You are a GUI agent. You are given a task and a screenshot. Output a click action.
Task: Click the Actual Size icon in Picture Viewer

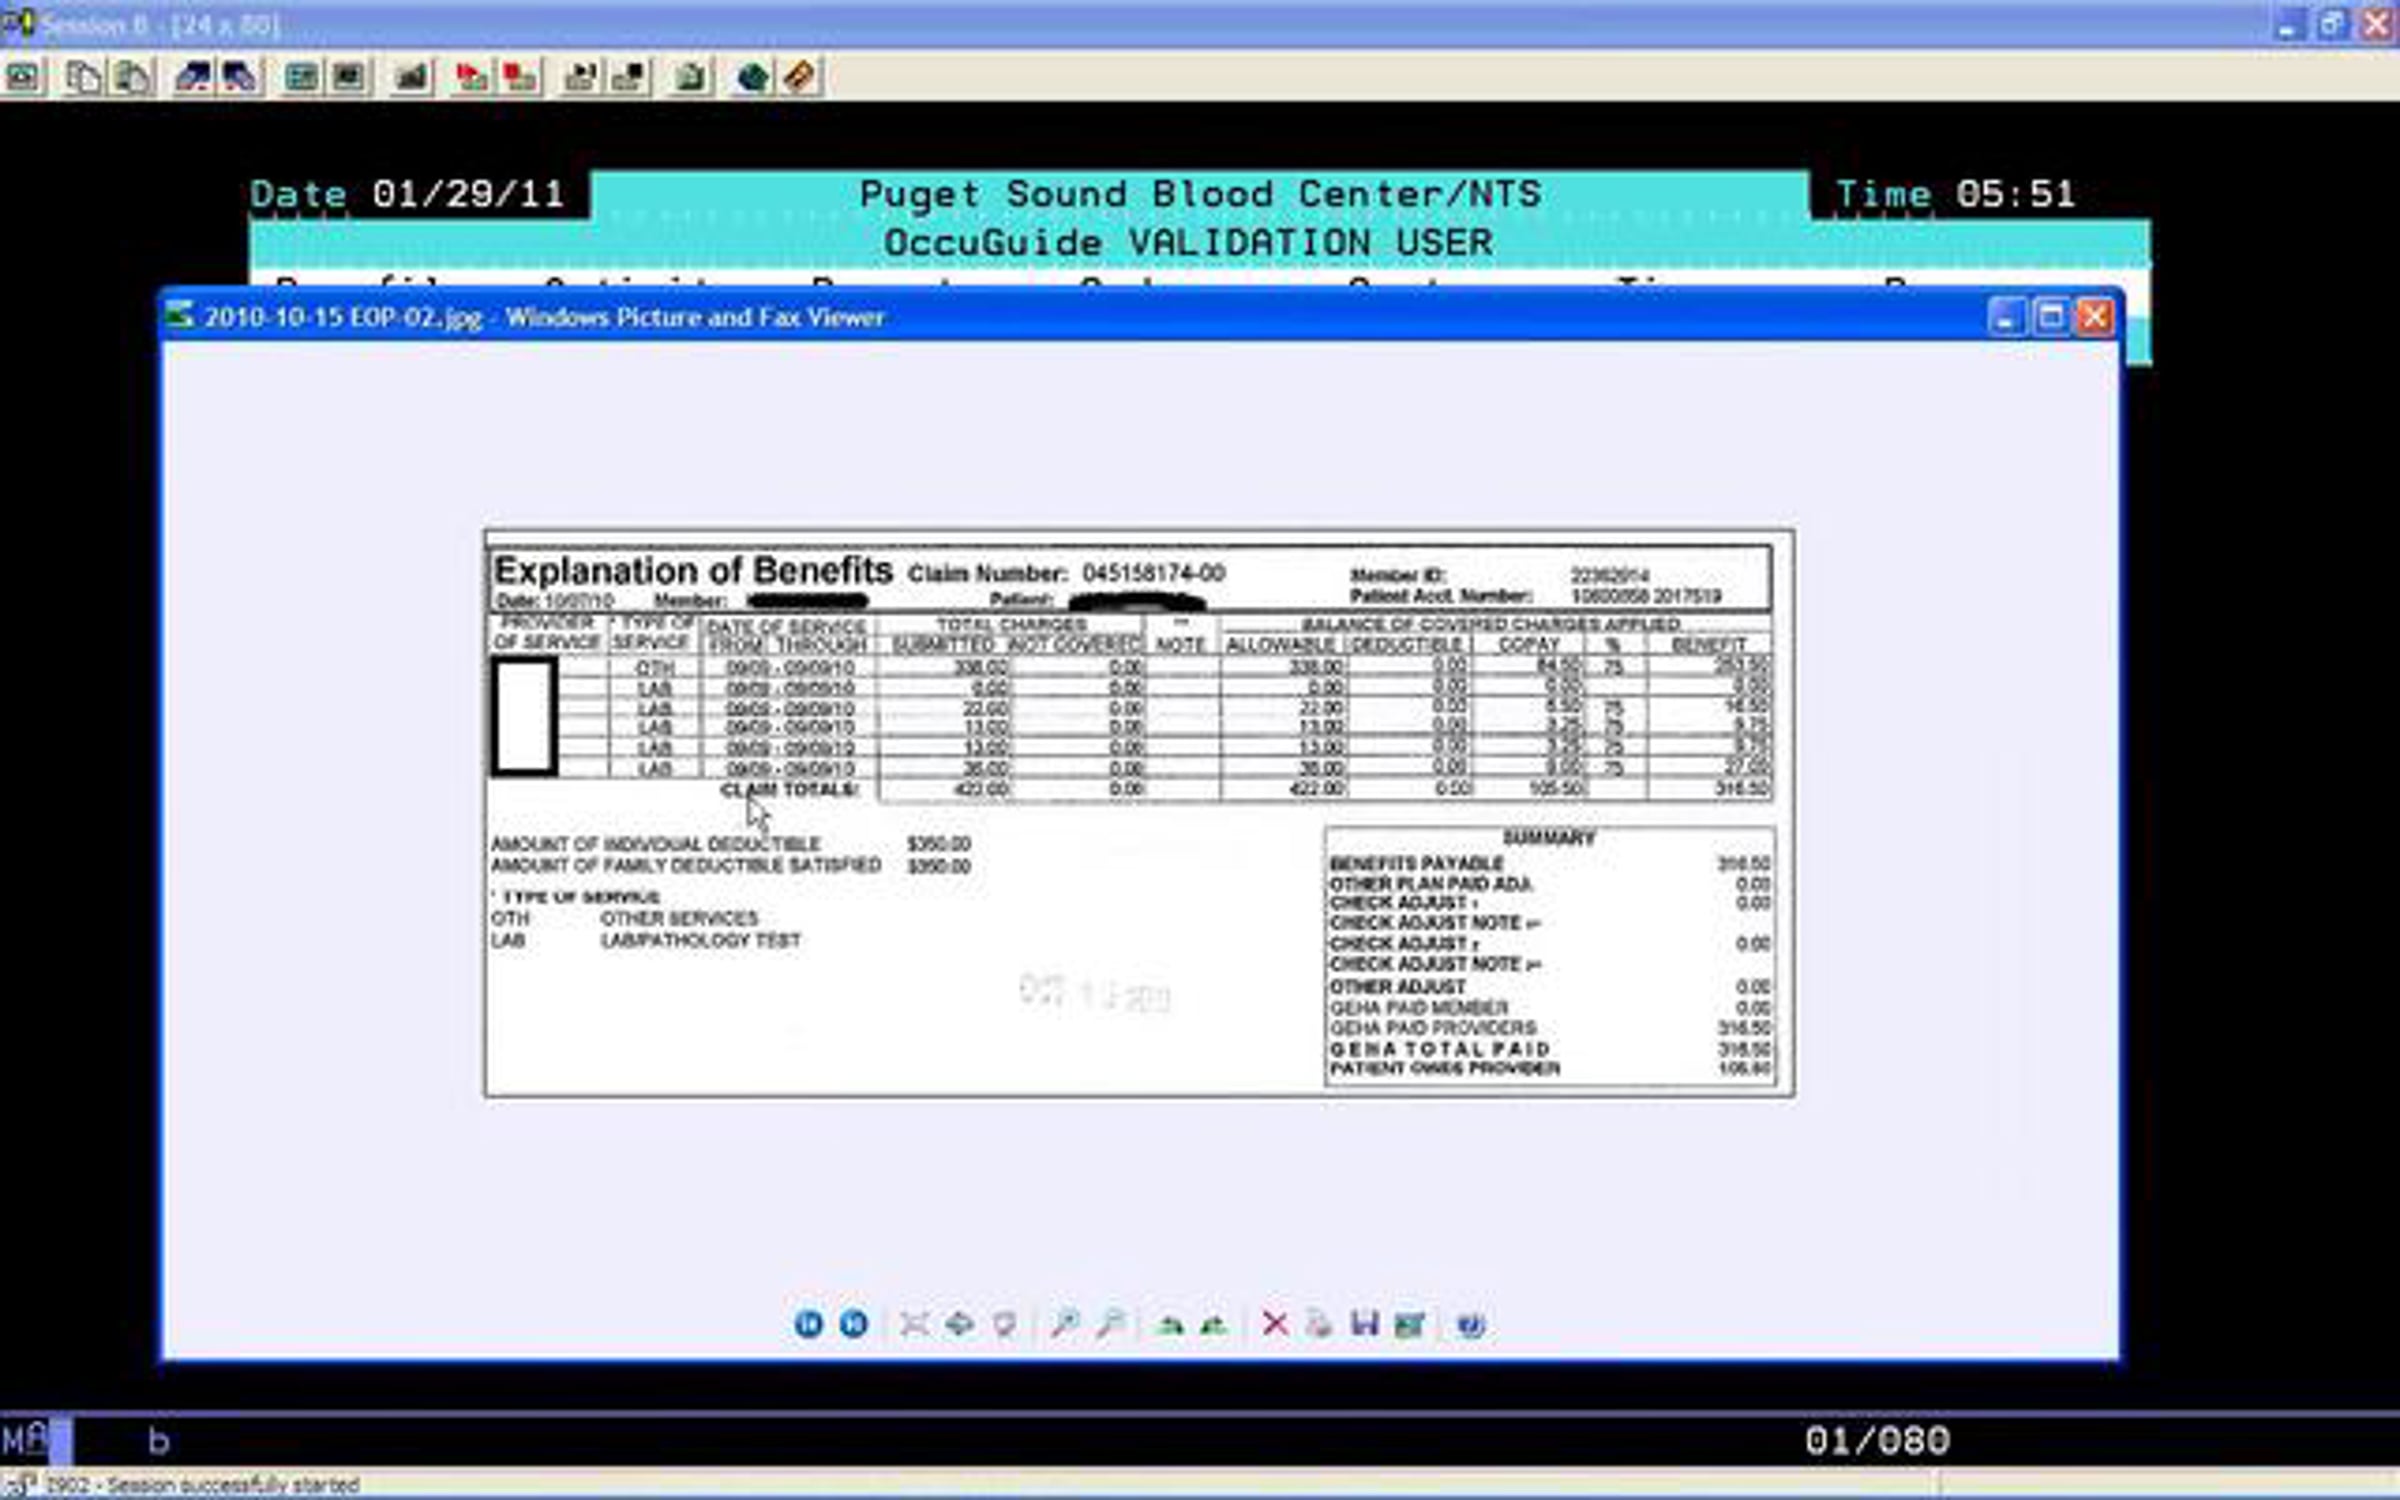[x=959, y=1324]
